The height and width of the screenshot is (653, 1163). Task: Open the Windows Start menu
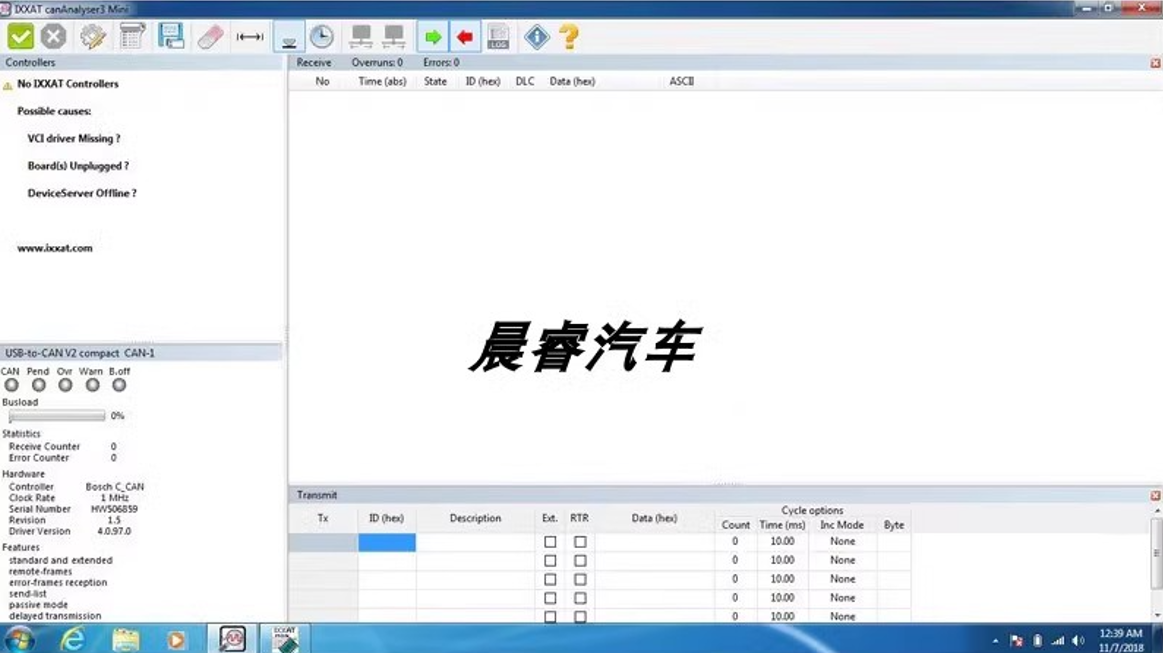pyautogui.click(x=19, y=639)
